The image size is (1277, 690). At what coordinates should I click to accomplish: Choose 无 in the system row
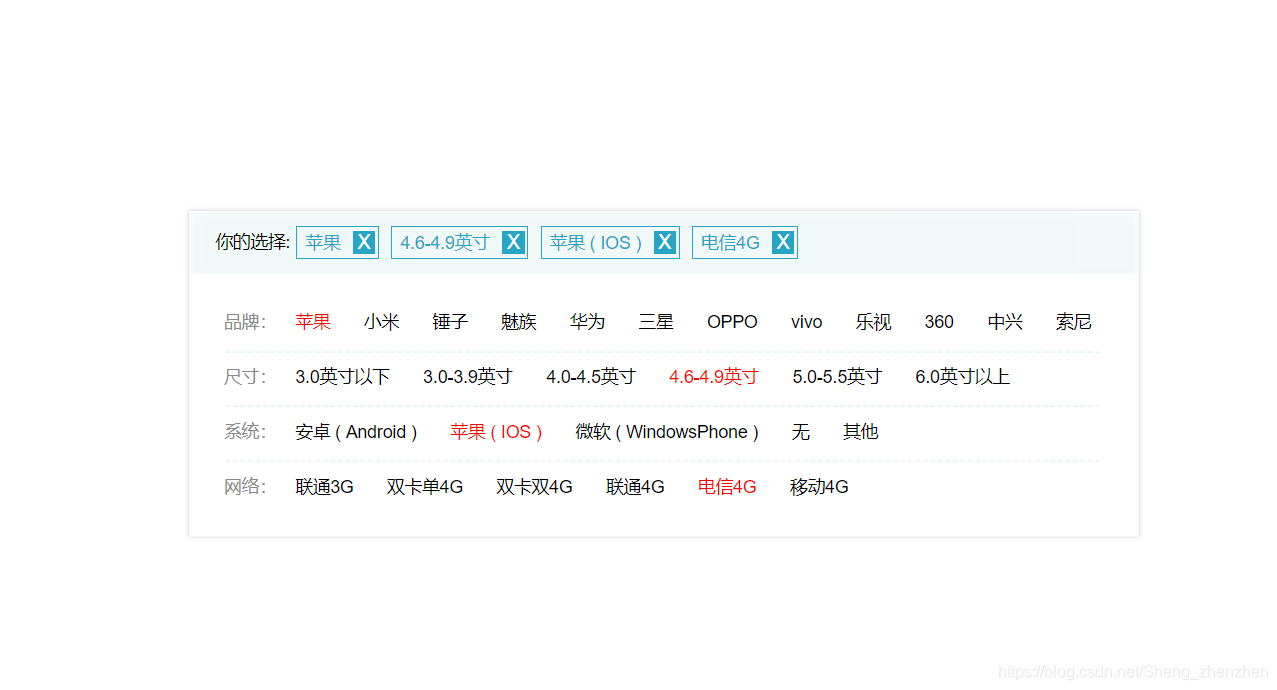801,432
